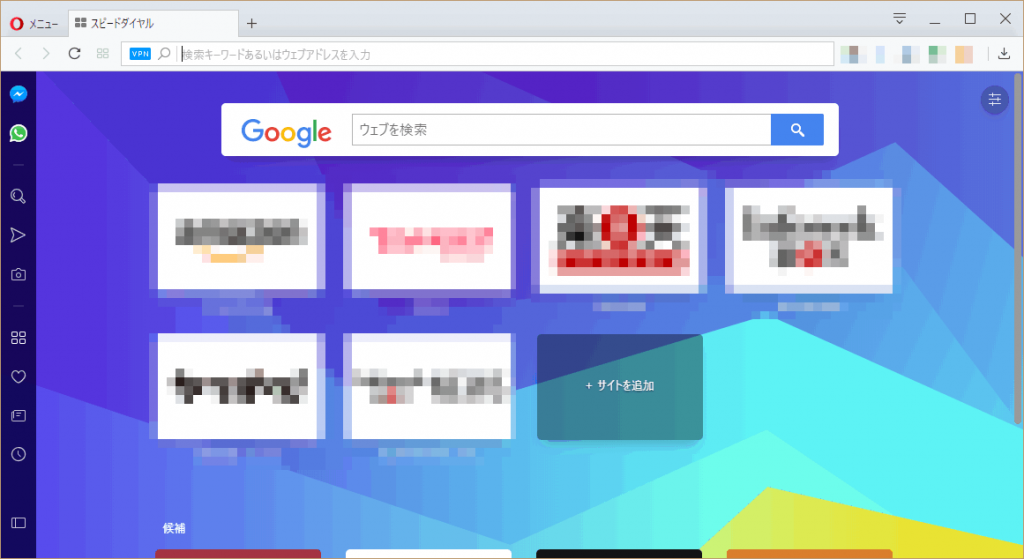Toggle the VPN badge in address bar

(140, 54)
